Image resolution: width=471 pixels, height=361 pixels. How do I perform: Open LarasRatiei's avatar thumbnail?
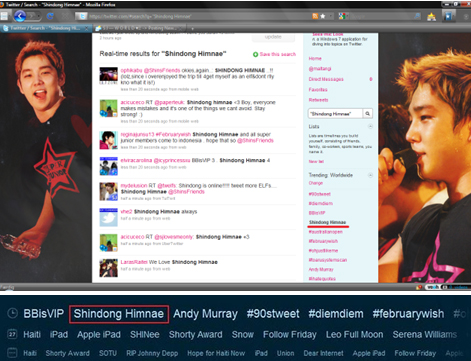point(108,268)
